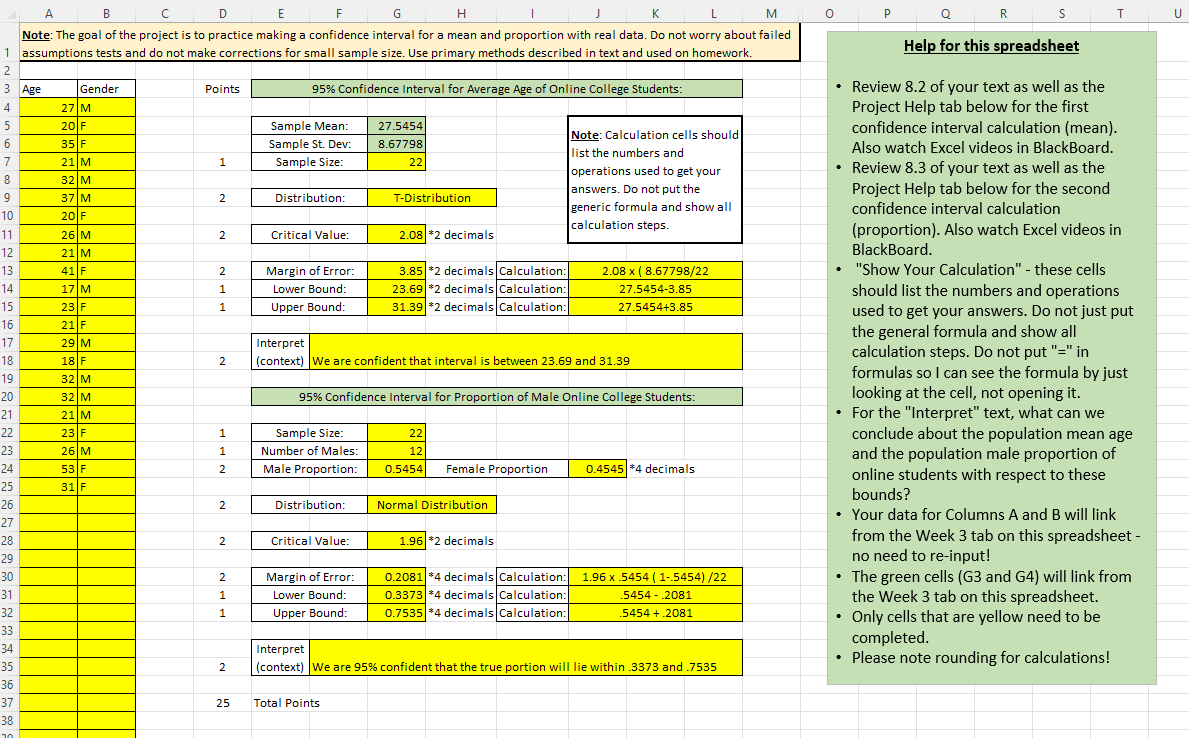Viewport: 1189px width, 738px height.
Task: Select calculation cell .5454 - .2081
Action: (x=655, y=595)
